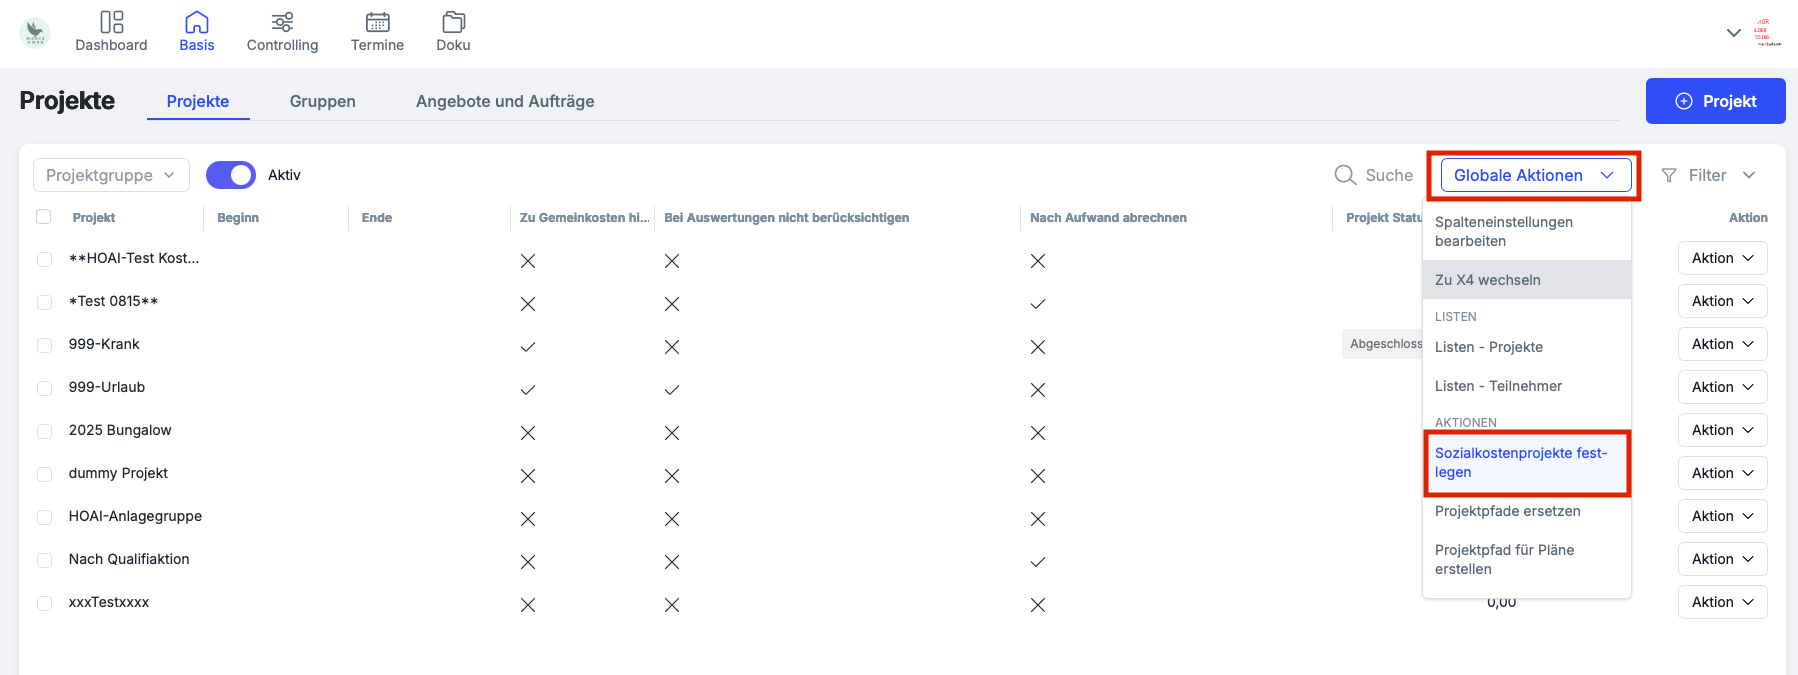The height and width of the screenshot is (675, 1798).
Task: Click the filter funnel icon
Action: click(1670, 175)
